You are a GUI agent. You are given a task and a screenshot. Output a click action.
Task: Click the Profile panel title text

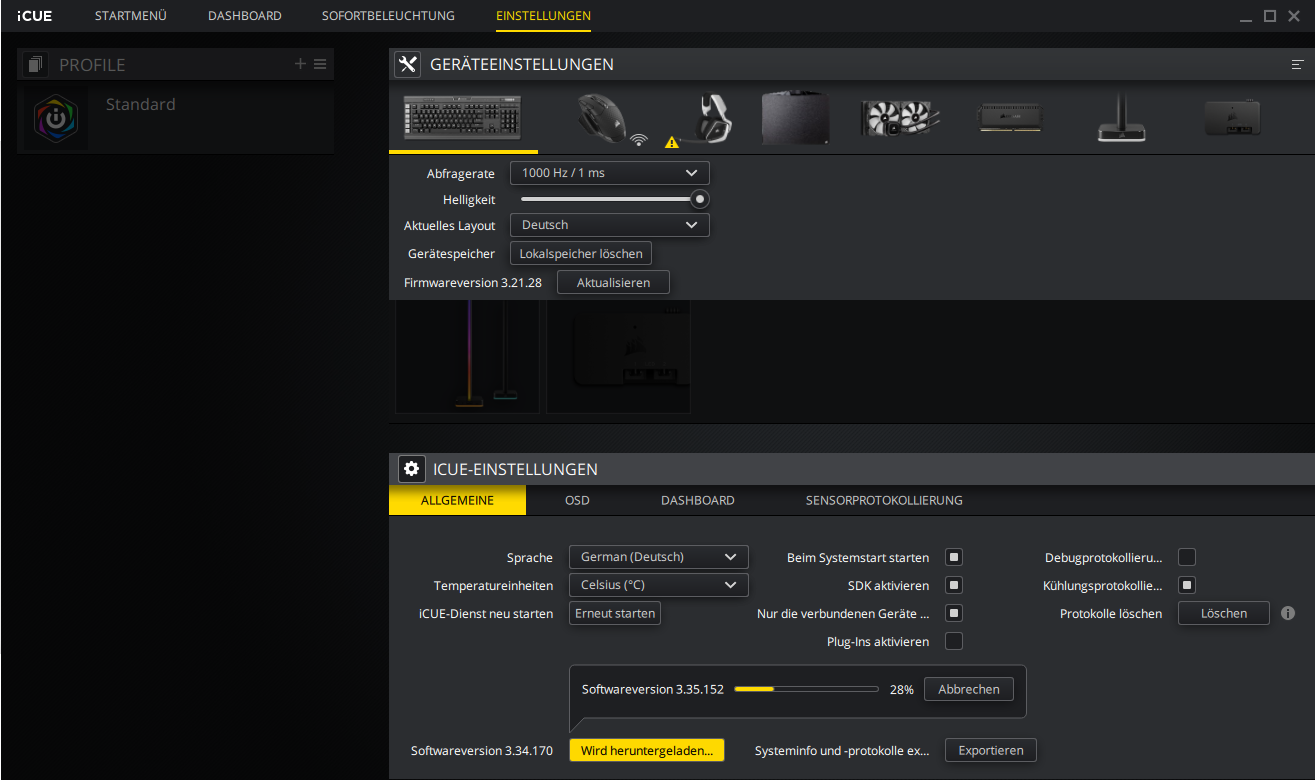pyautogui.click(x=92, y=65)
